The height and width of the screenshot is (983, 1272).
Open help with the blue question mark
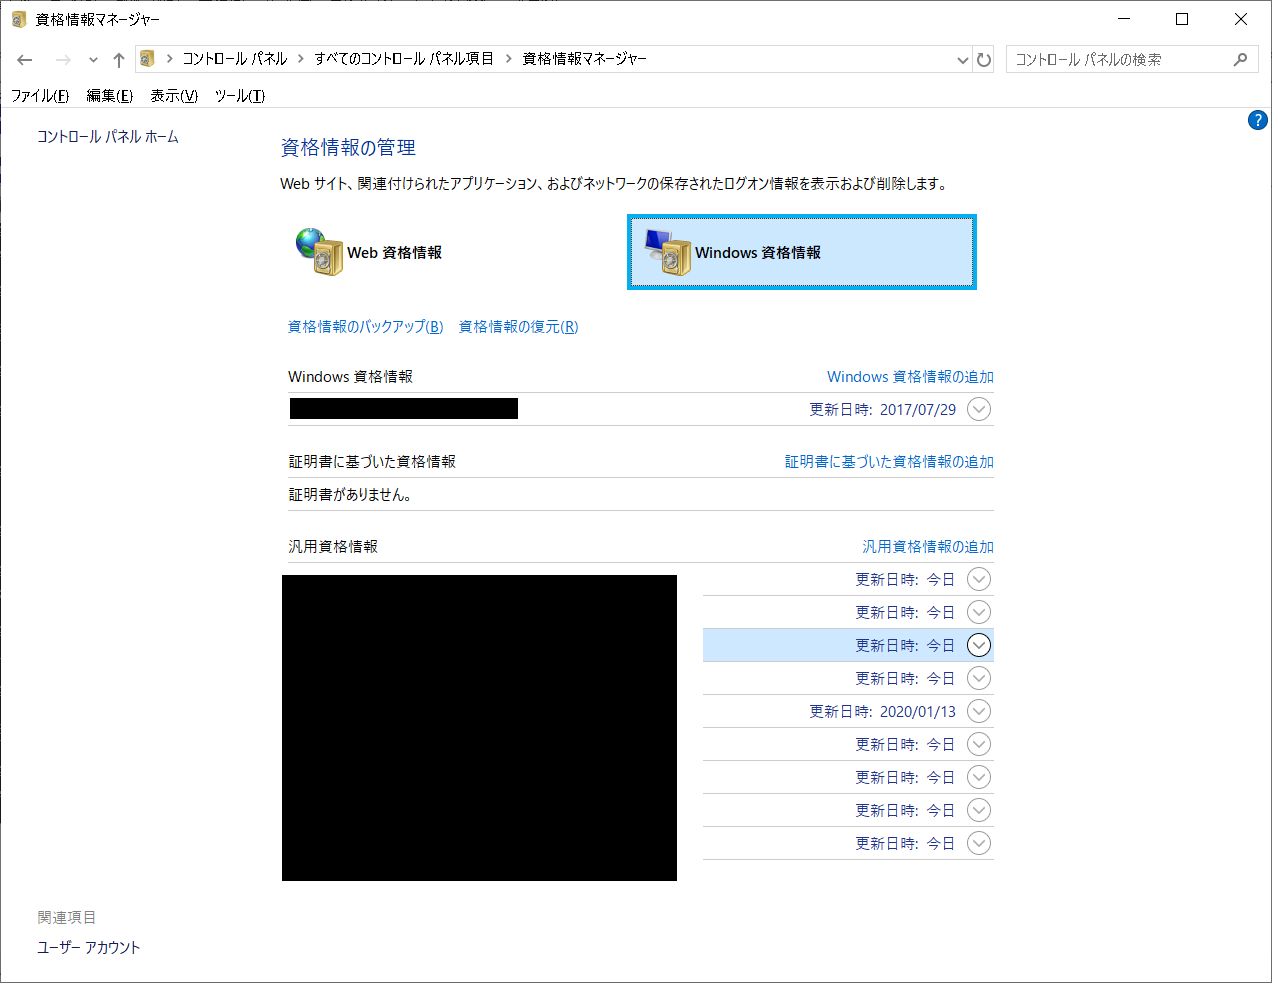(x=1258, y=120)
